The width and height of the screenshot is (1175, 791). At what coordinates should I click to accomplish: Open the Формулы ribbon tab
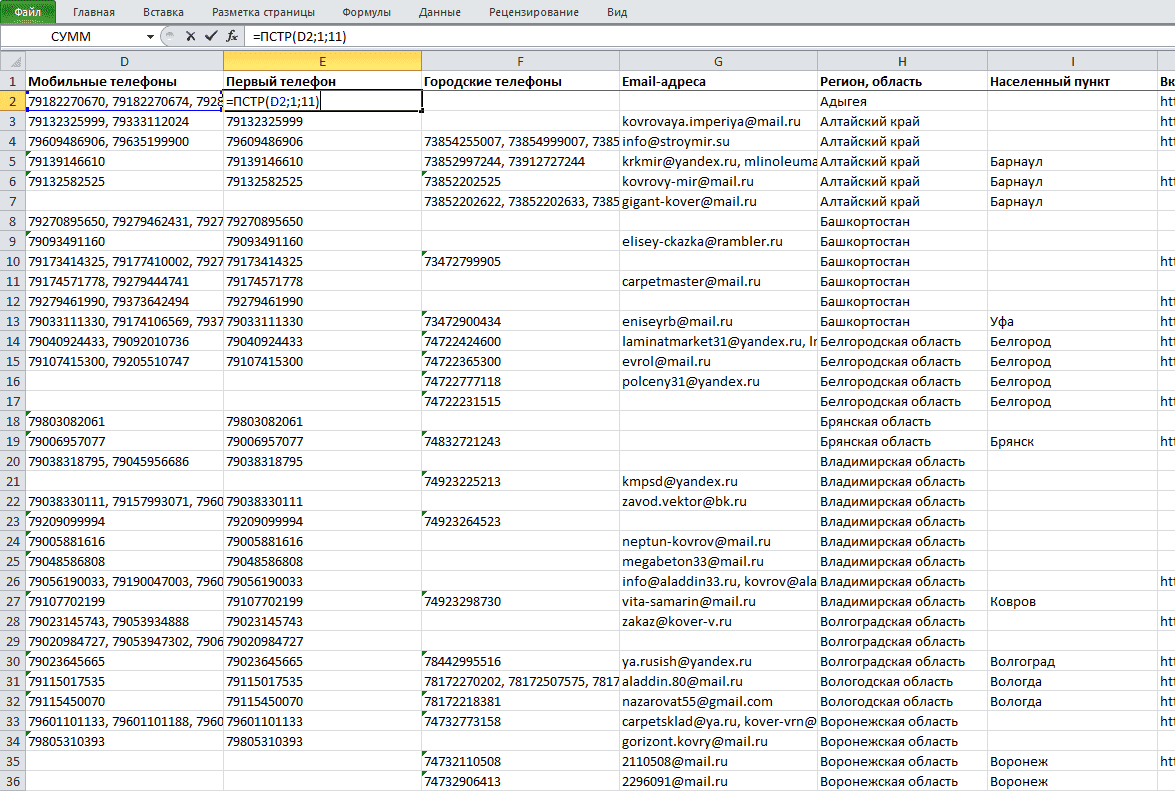pyautogui.click(x=366, y=12)
